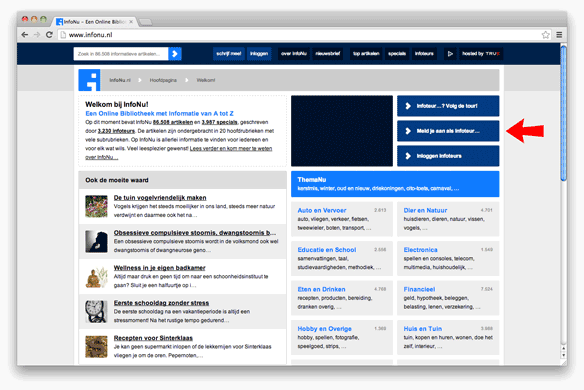Open 'inloggen' in top navigation
Screen dimensions: 584x390
(259, 54)
